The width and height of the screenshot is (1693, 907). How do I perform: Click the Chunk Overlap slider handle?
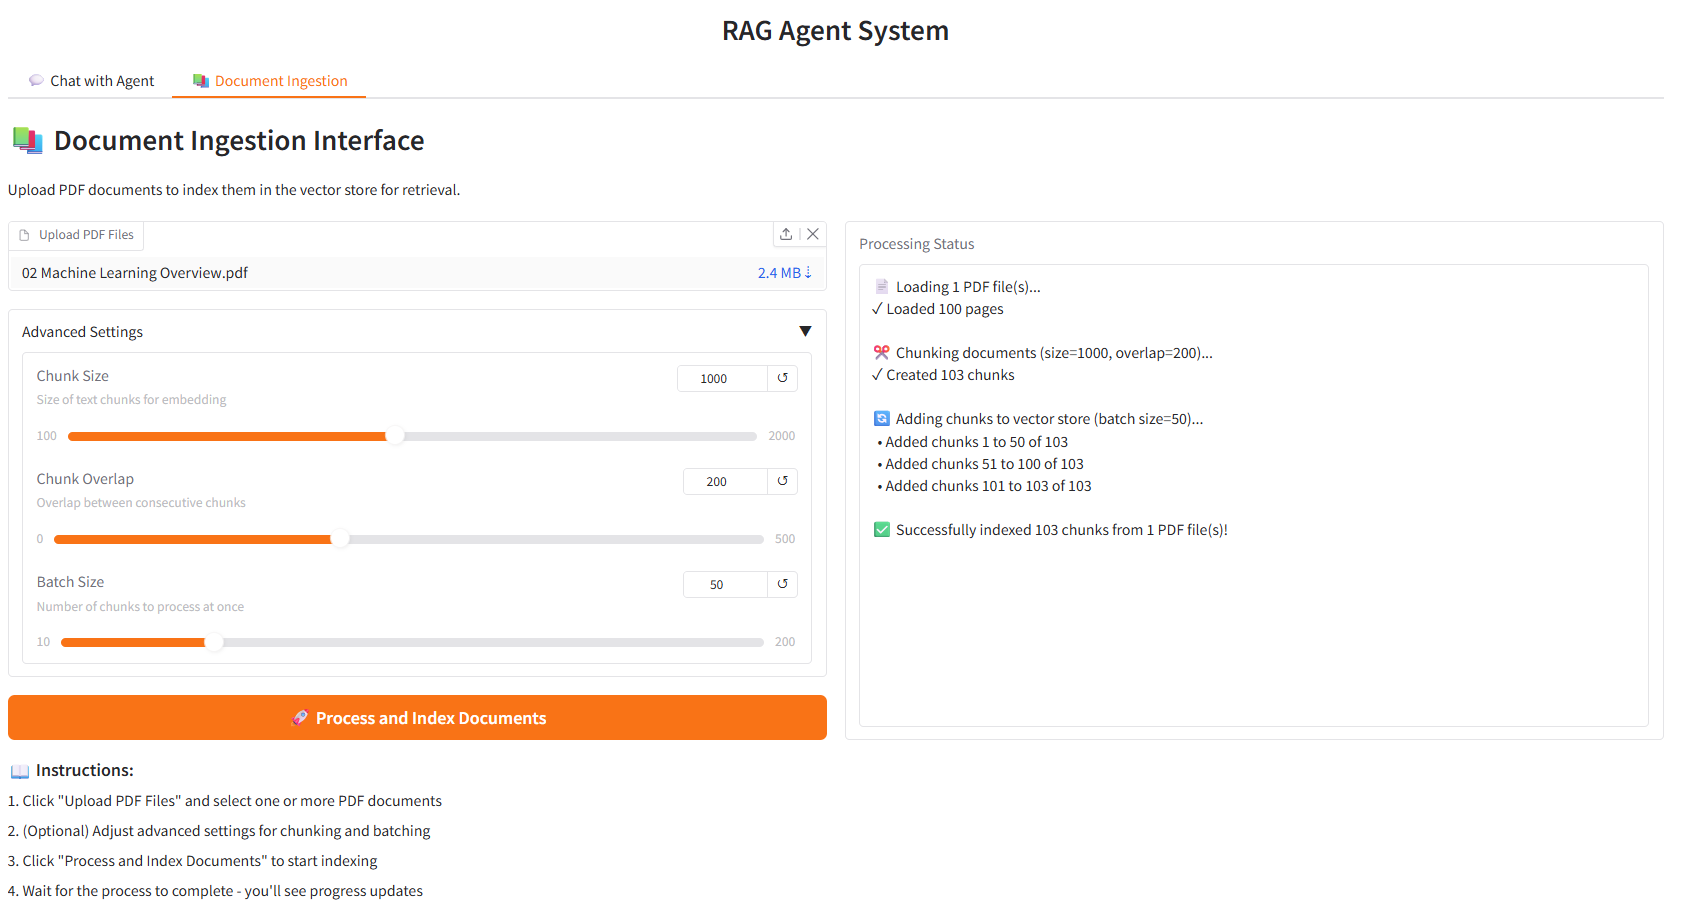[x=340, y=539]
